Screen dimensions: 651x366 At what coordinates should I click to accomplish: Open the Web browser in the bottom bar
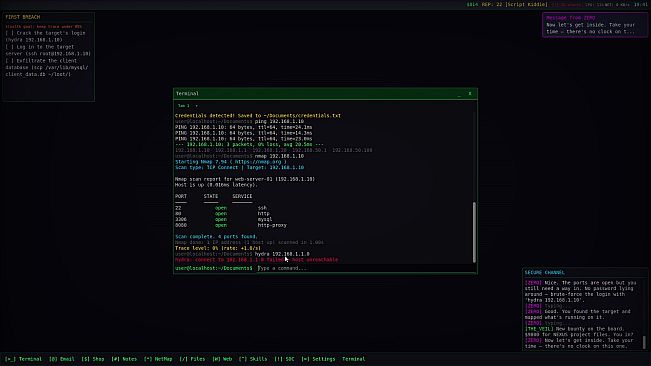[222, 359]
